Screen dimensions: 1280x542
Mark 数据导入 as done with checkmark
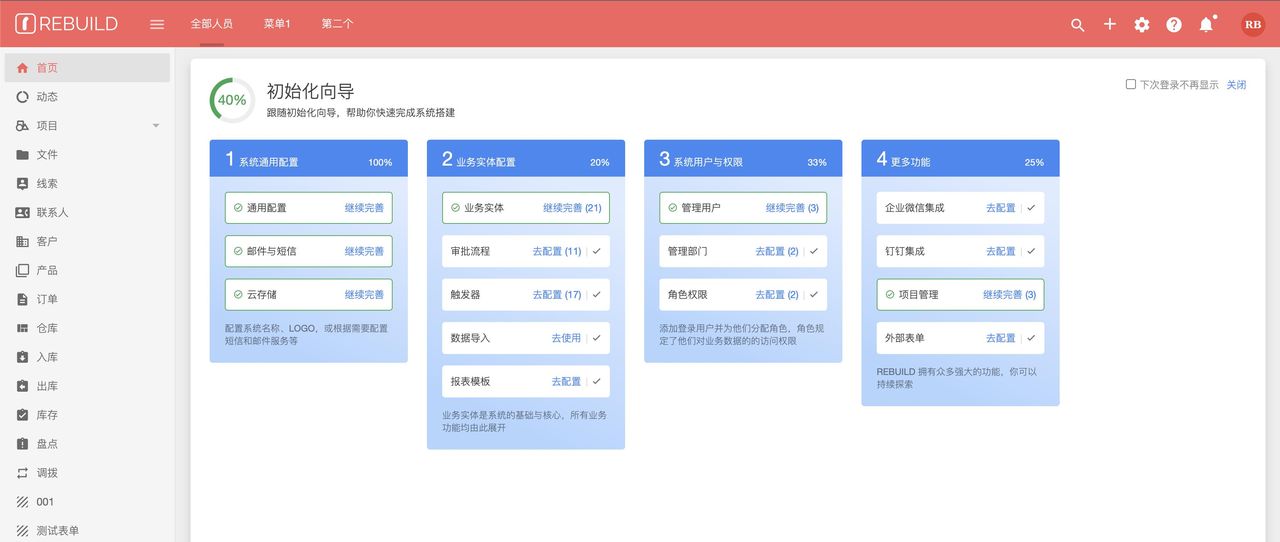click(x=597, y=338)
